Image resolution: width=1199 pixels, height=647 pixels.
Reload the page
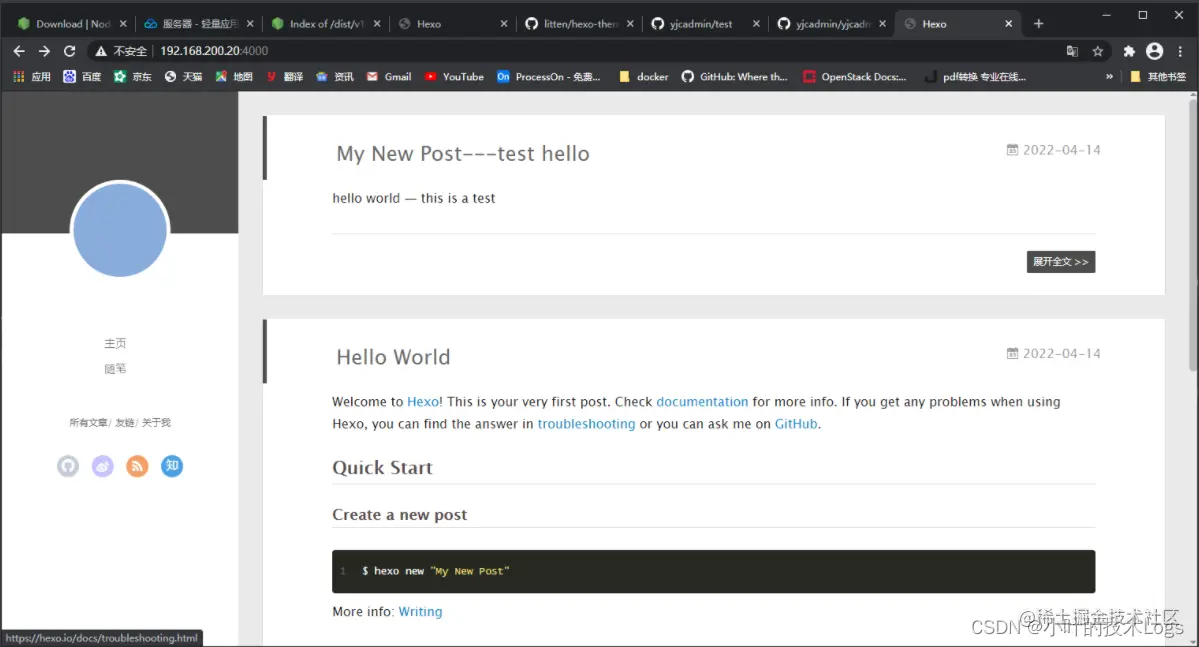(70, 50)
